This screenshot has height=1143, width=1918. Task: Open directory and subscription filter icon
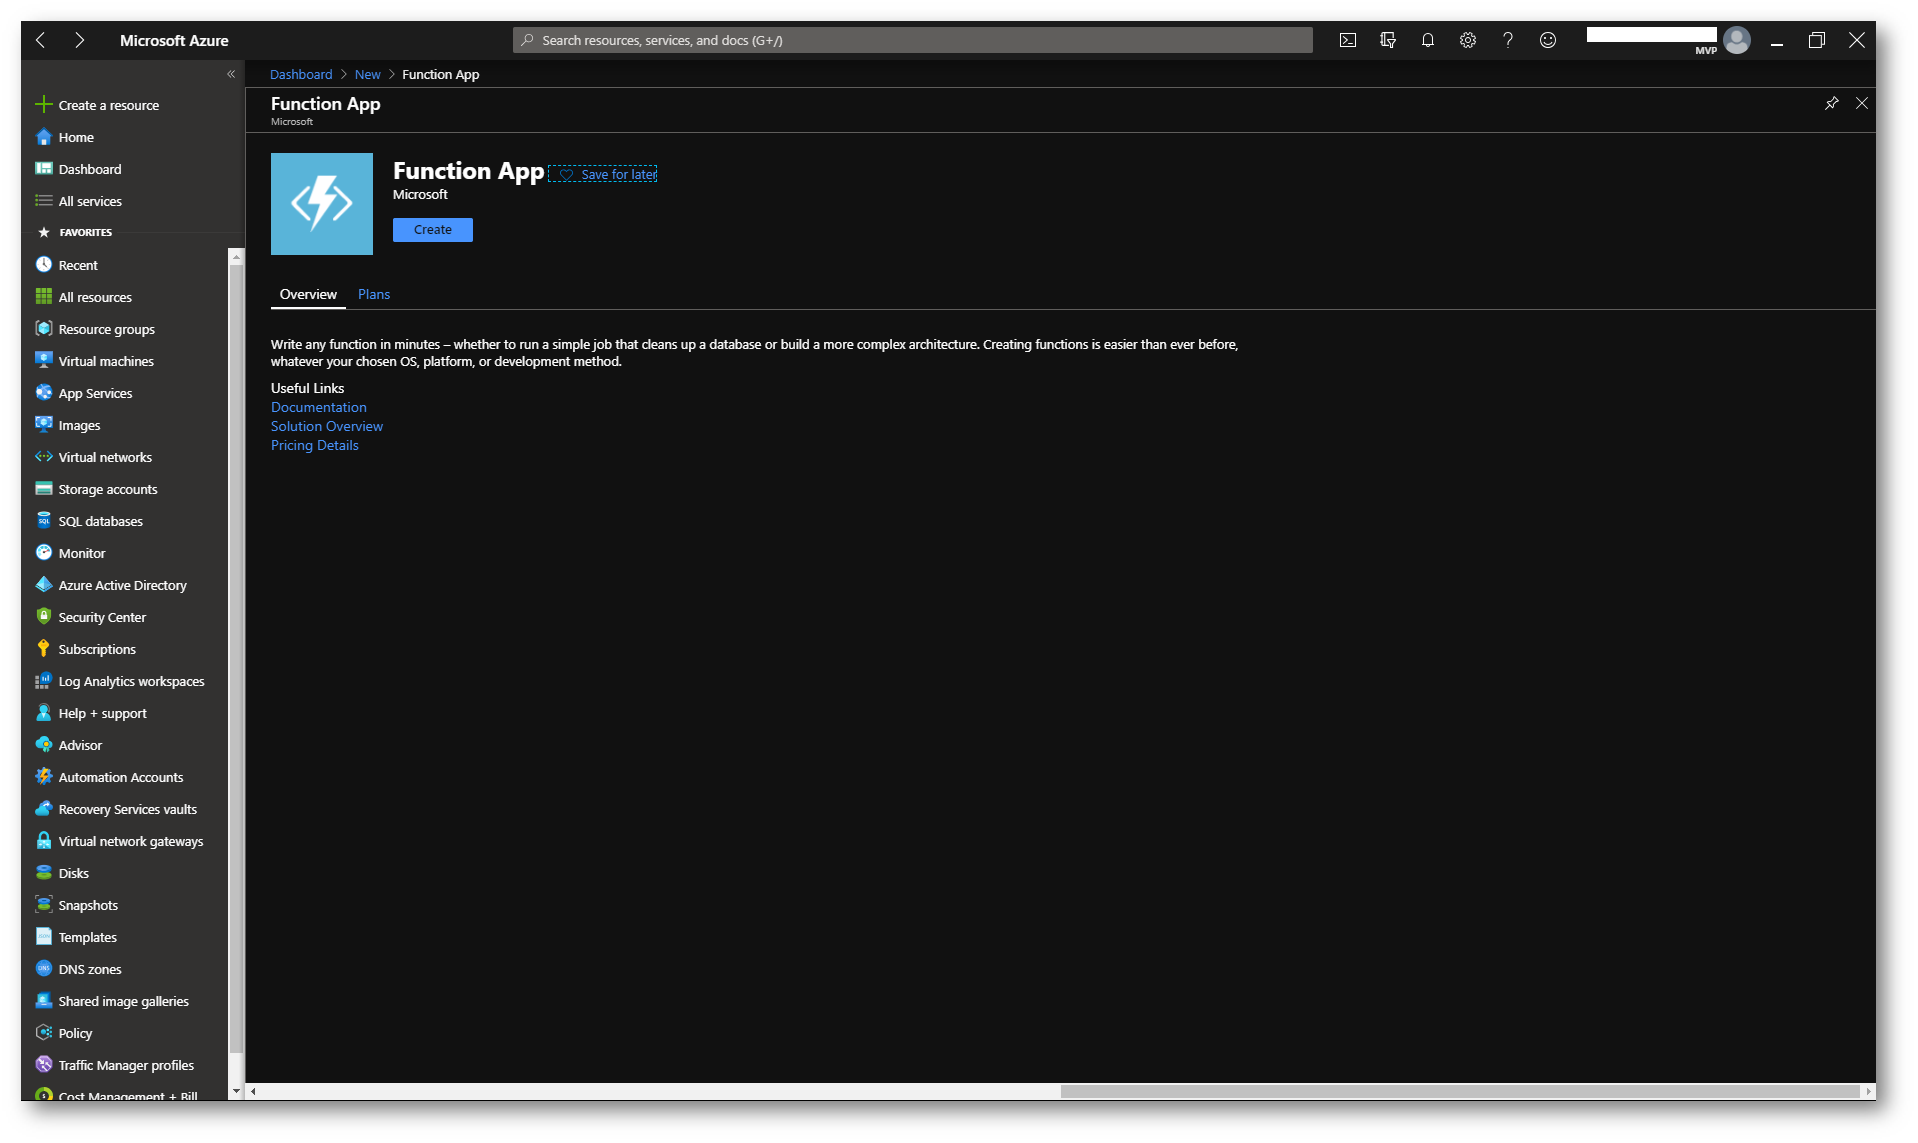click(x=1387, y=40)
